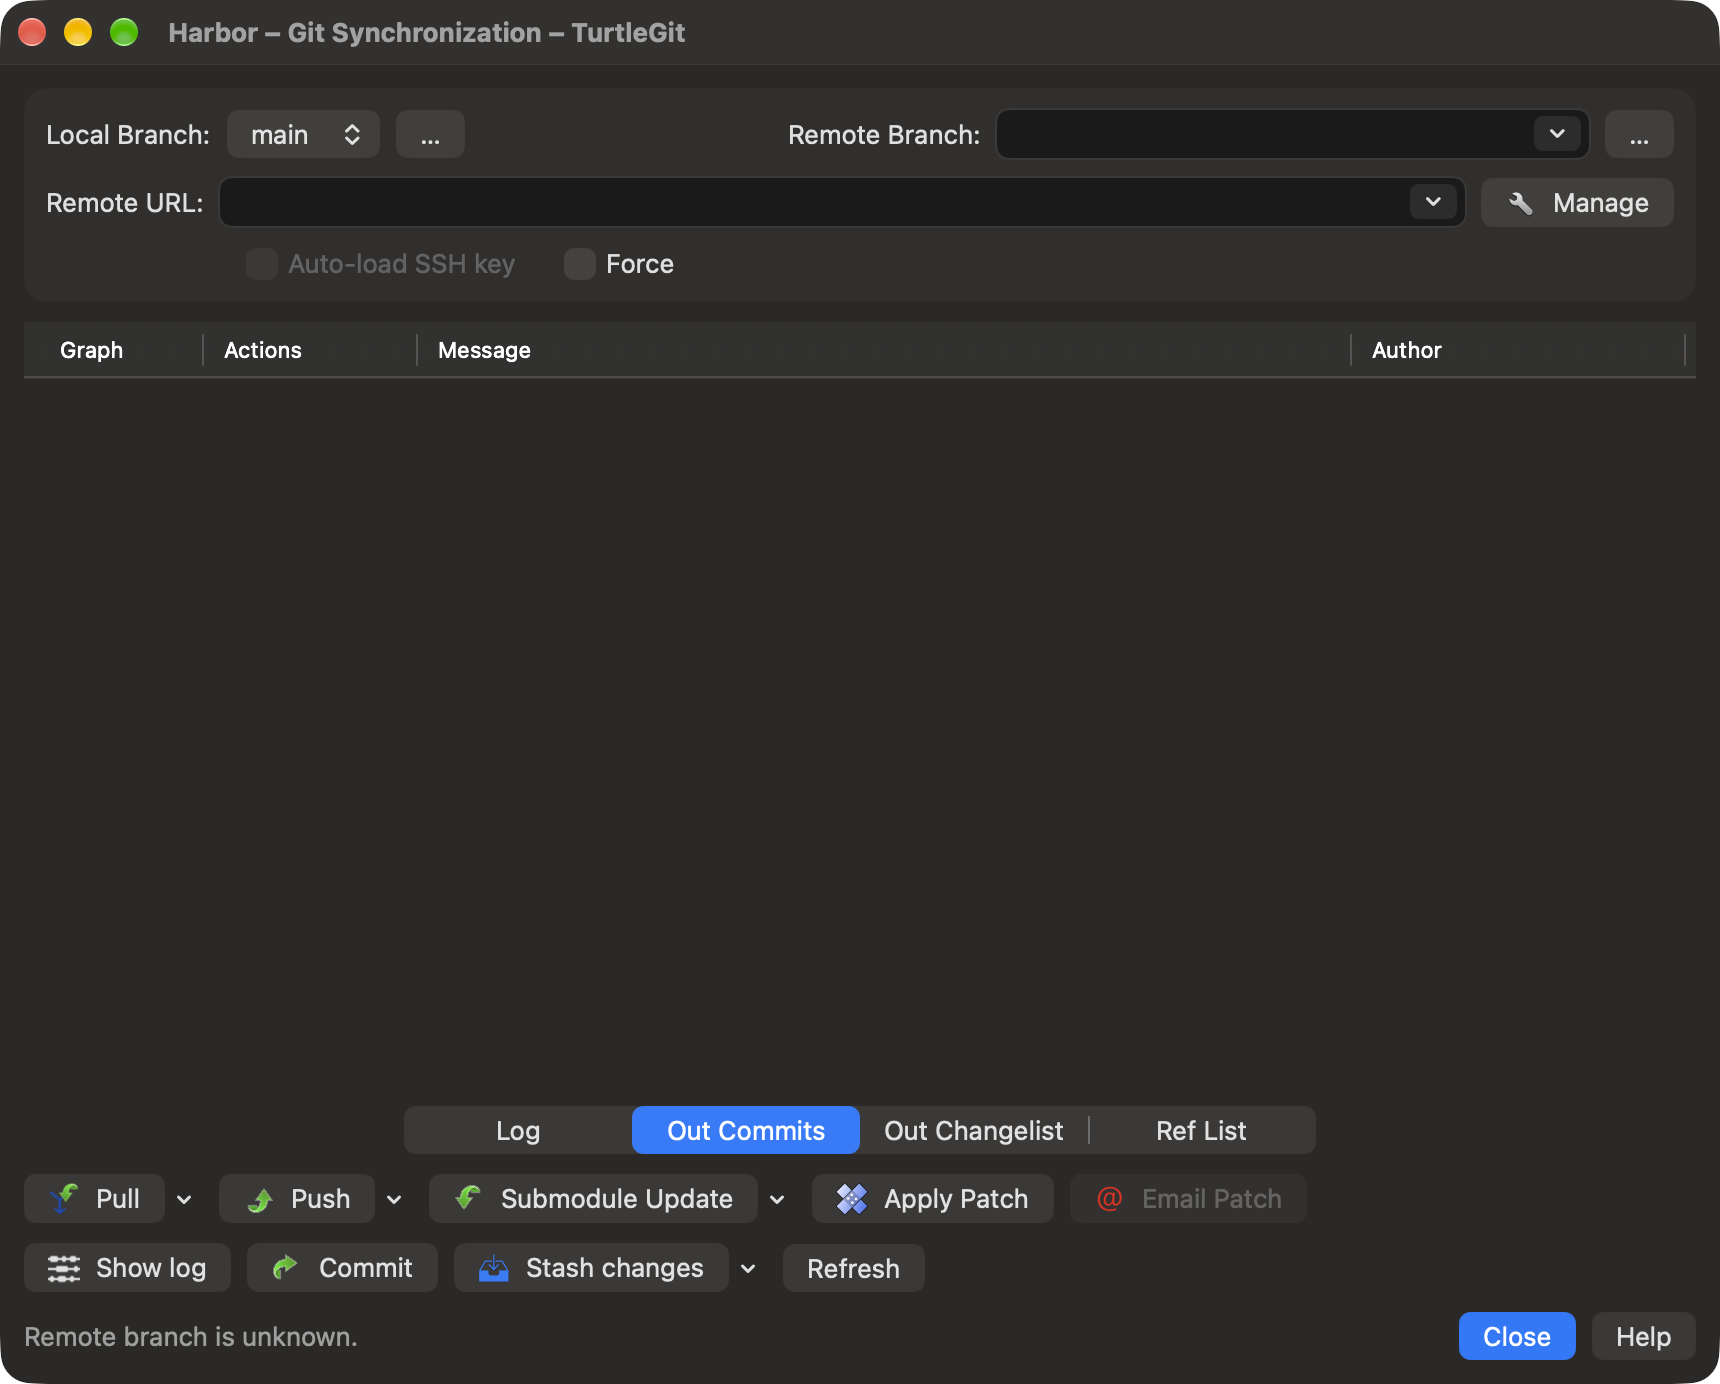
Task: Click the Refresh button
Action: point(854,1268)
